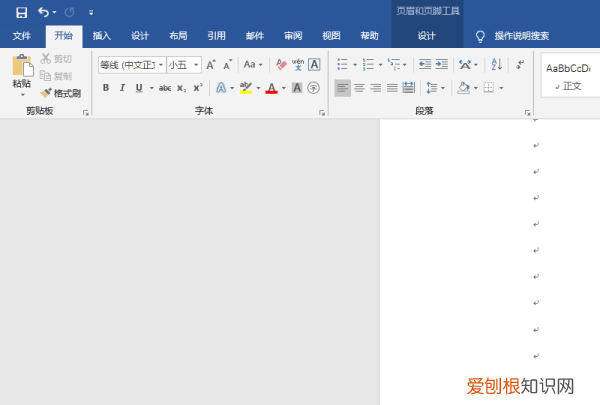Increase the font size
Screen dimensions: 600x405
(x=211, y=65)
